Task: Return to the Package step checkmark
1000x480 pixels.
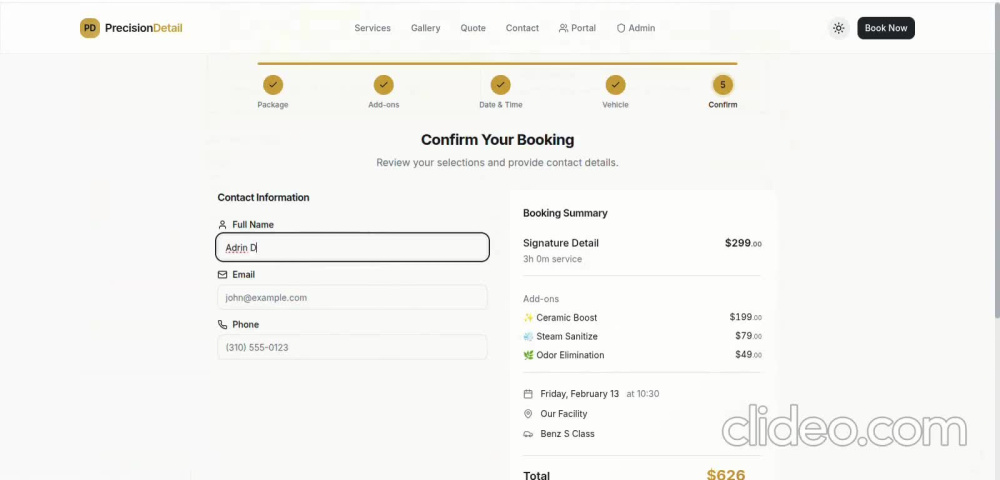Action: point(273,84)
